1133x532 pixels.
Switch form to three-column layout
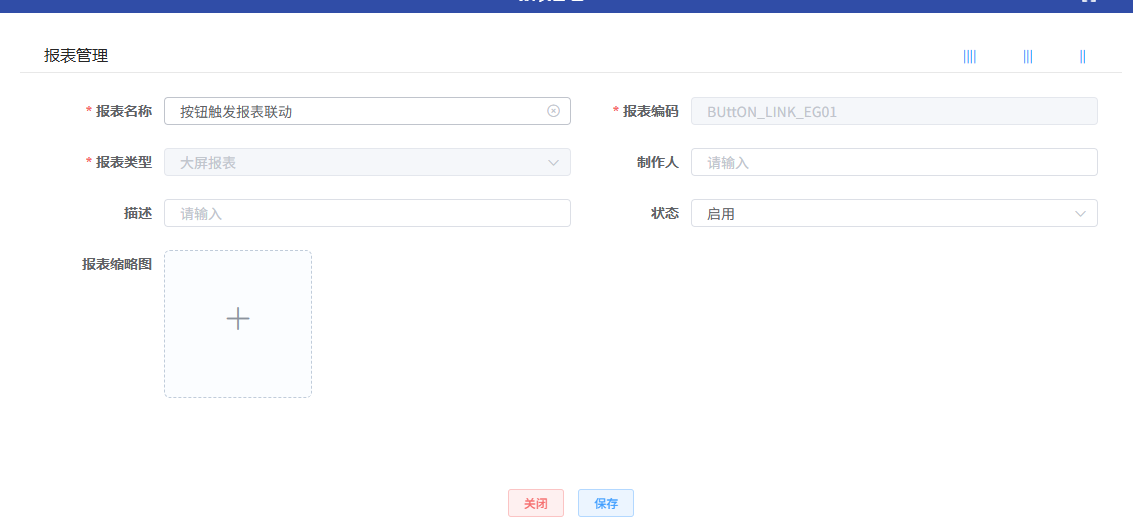[x=1027, y=57]
